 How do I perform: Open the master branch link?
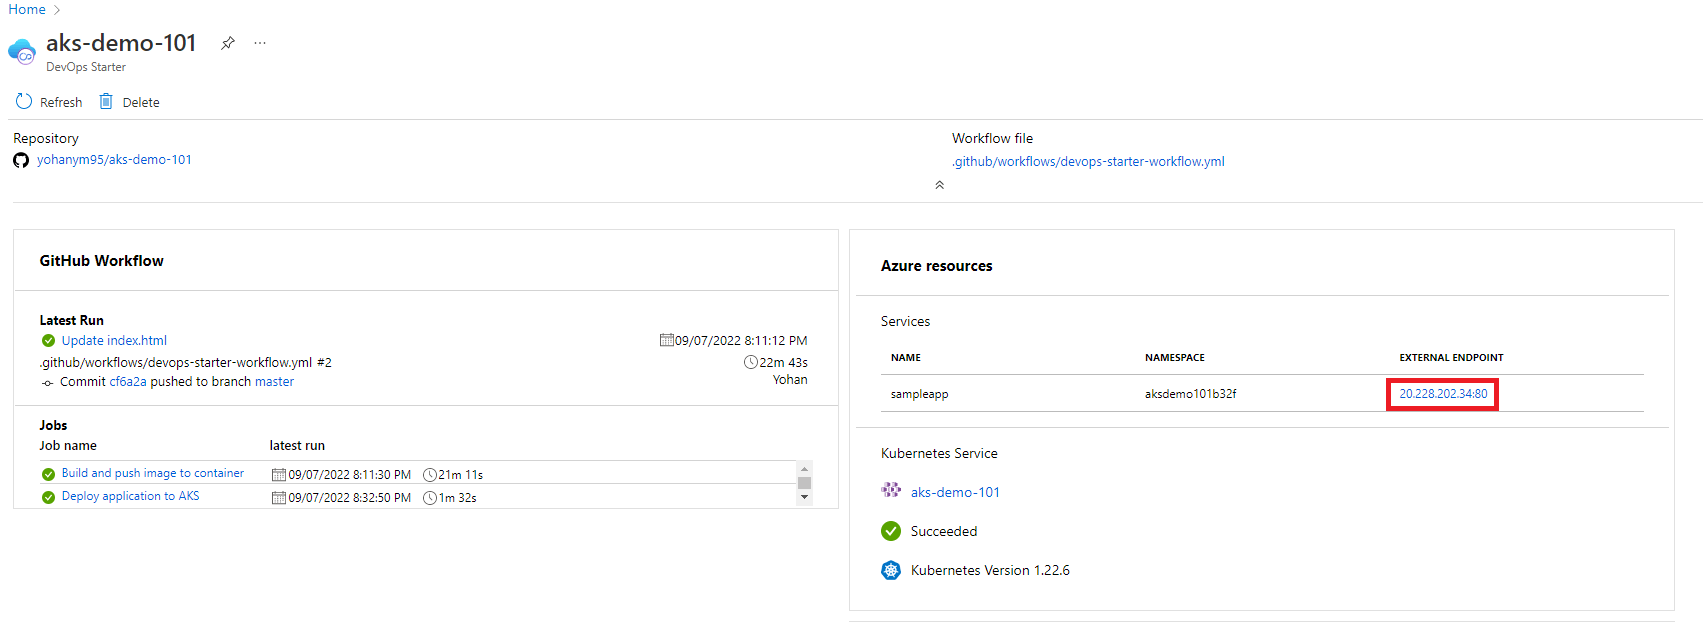pyautogui.click(x=274, y=382)
